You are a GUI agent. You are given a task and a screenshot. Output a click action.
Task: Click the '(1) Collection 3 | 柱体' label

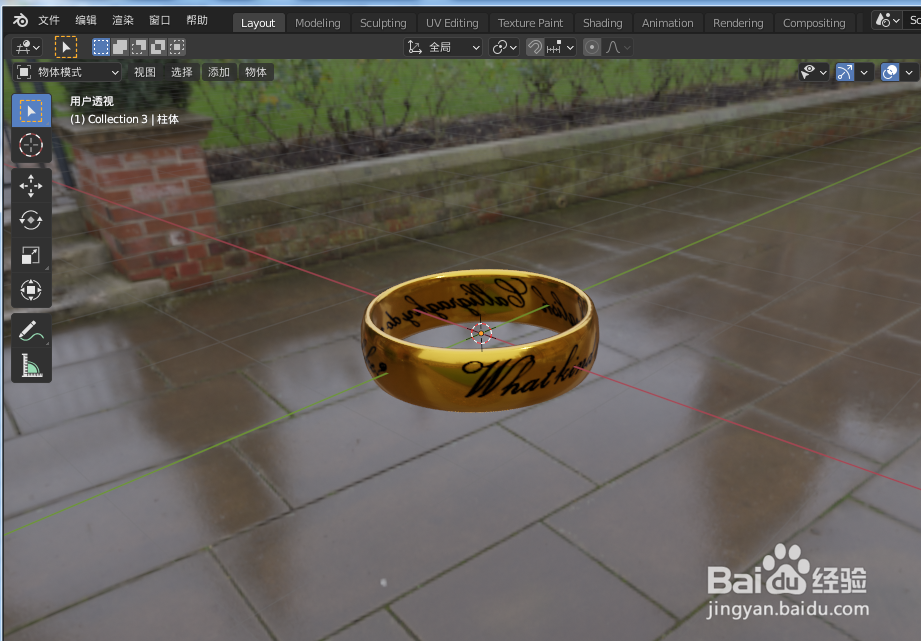[125, 119]
